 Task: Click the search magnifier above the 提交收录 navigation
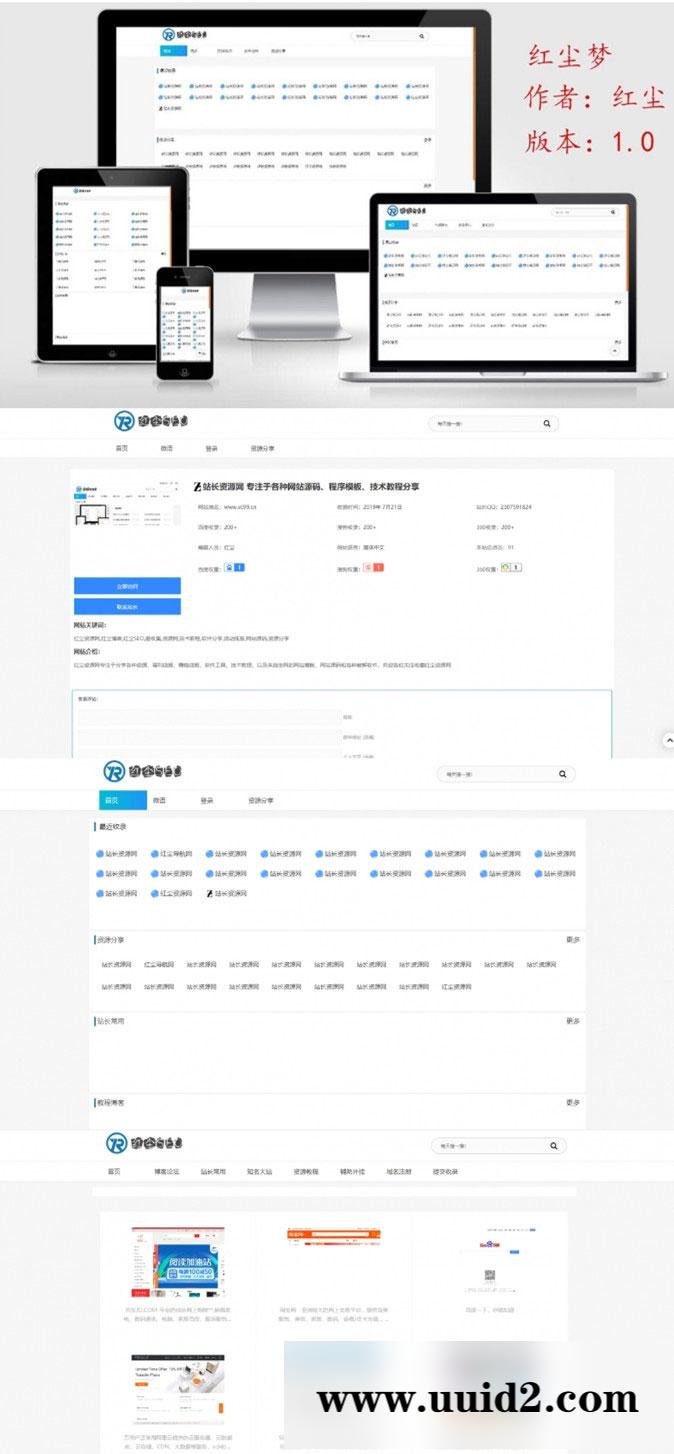[x=553, y=1146]
